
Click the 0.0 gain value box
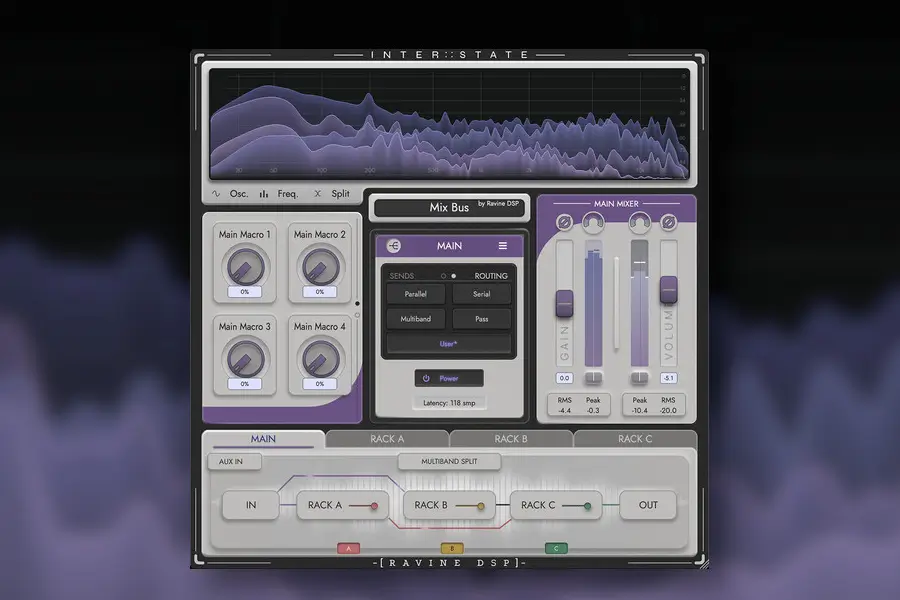click(x=564, y=378)
